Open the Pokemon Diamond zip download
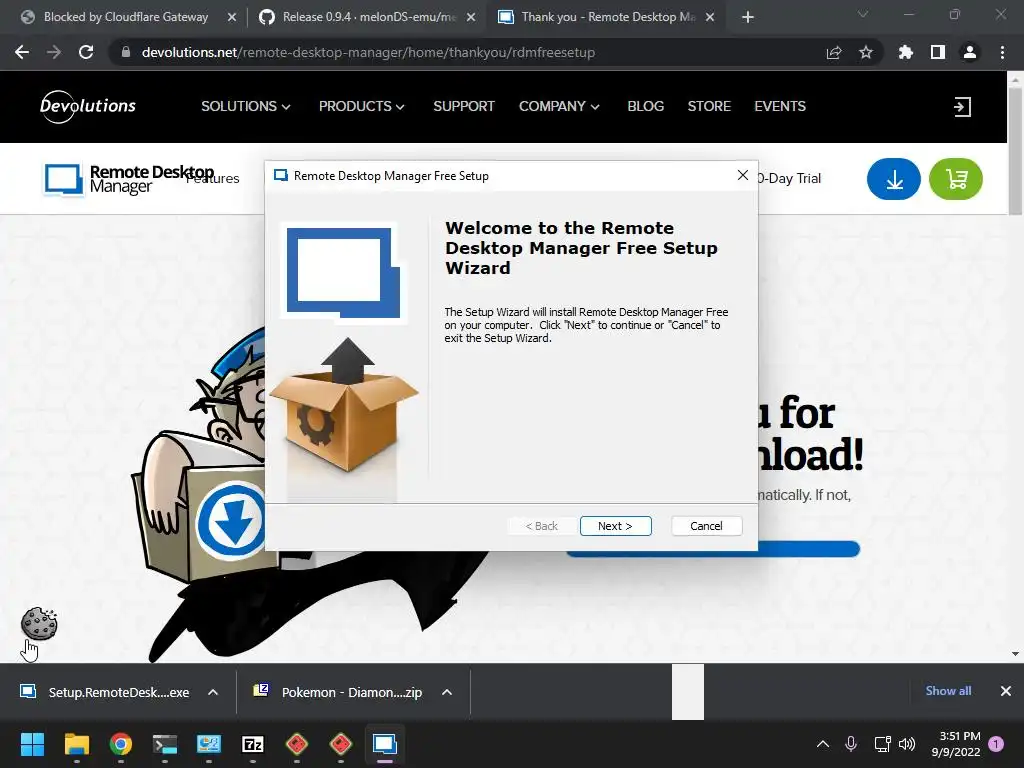This screenshot has width=1024, height=768. (x=340, y=692)
